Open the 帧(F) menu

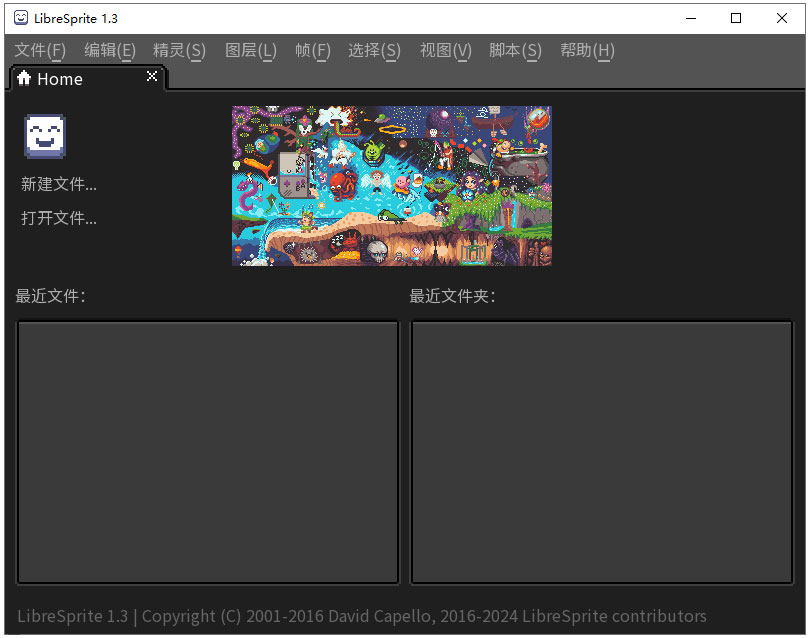click(x=313, y=51)
